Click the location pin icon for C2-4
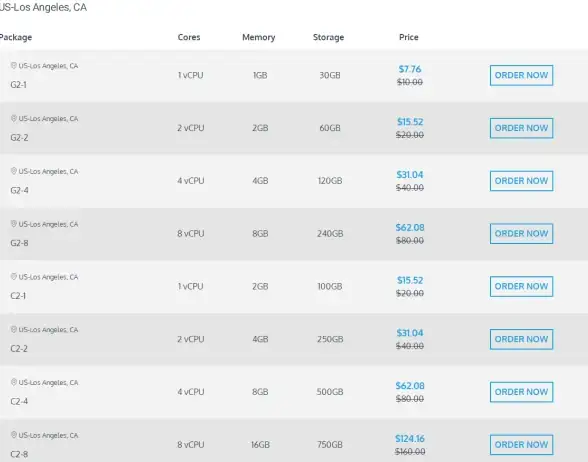Screen dimensions: 588x462 click(14, 382)
